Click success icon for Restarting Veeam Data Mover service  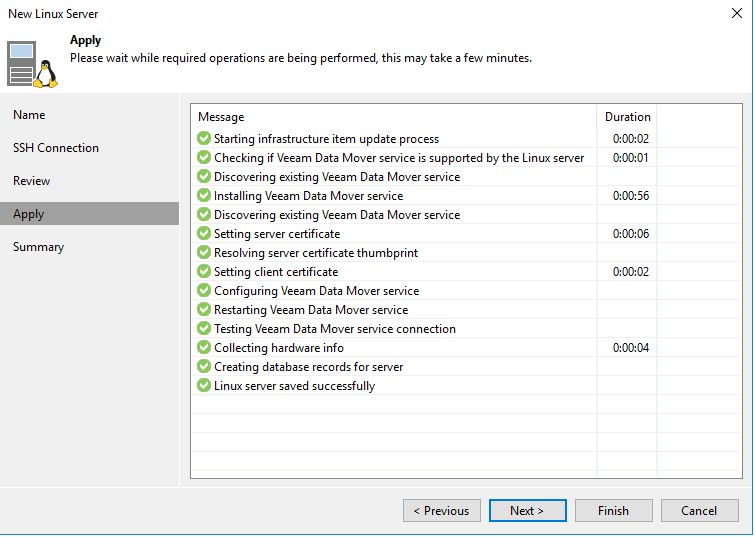pyautogui.click(x=204, y=309)
